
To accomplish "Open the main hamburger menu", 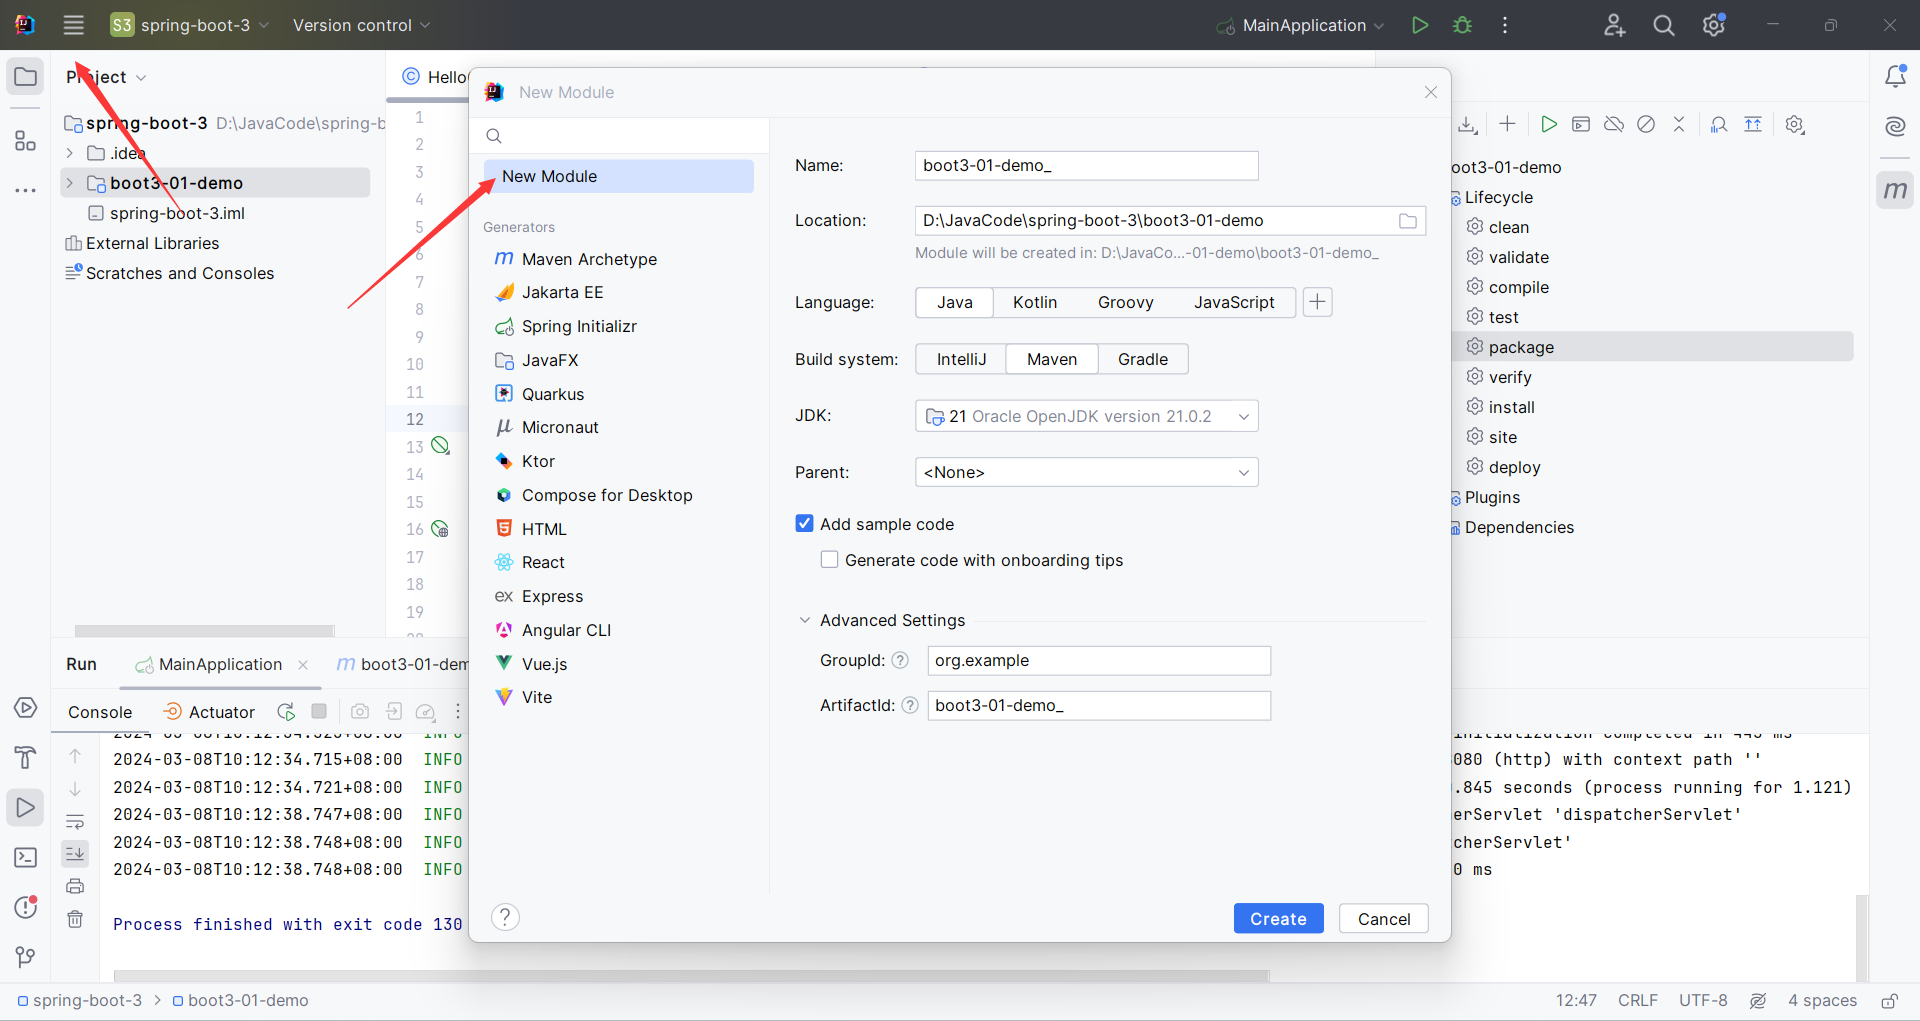I will click(74, 25).
